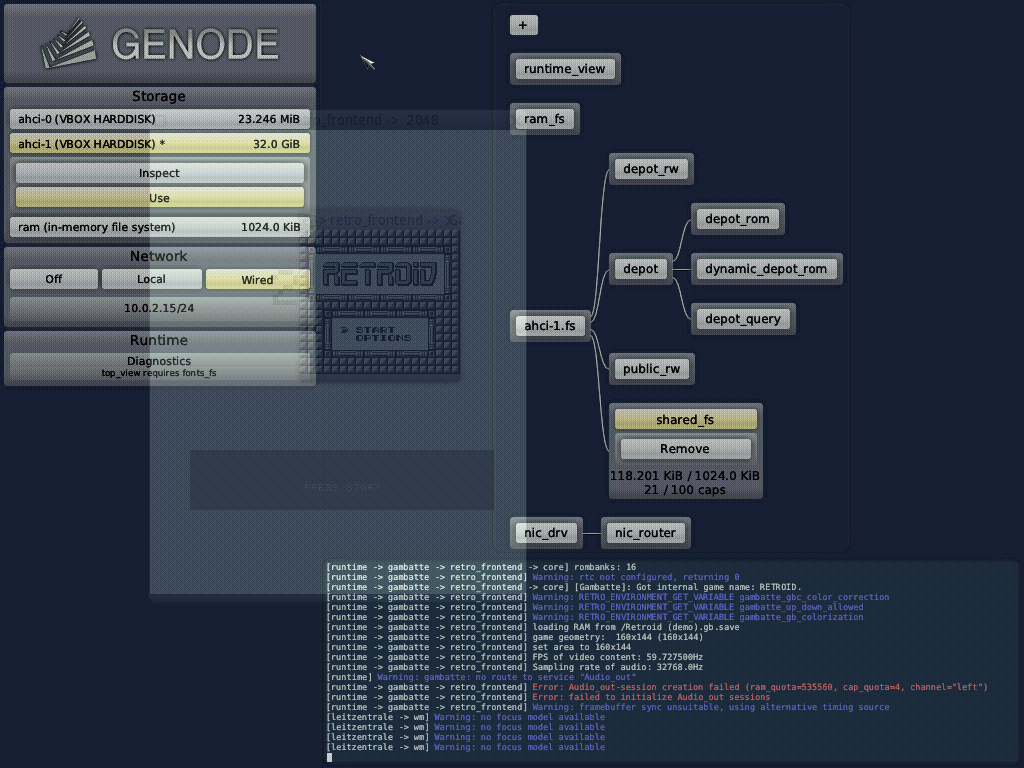Screen dimensions: 1024x768
Task: Collapse ahci-1 (VBOX HARDDISK) storage entry
Action: point(159,144)
